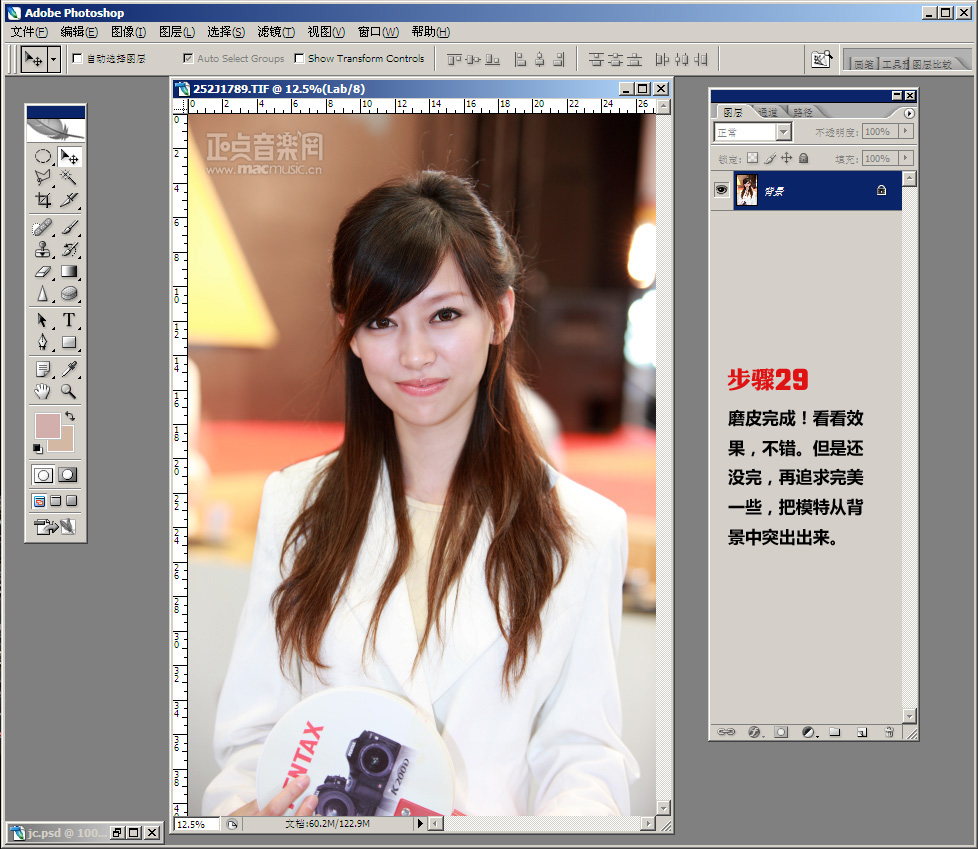Swap foreground and background colors
Viewport: 978px width, 849px height.
69,415
